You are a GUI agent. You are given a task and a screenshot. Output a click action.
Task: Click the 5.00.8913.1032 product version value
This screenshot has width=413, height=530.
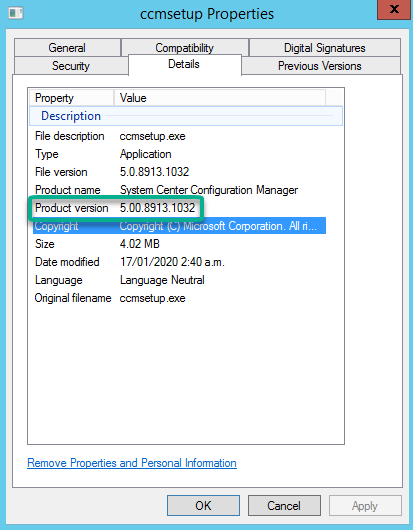[x=157, y=208]
